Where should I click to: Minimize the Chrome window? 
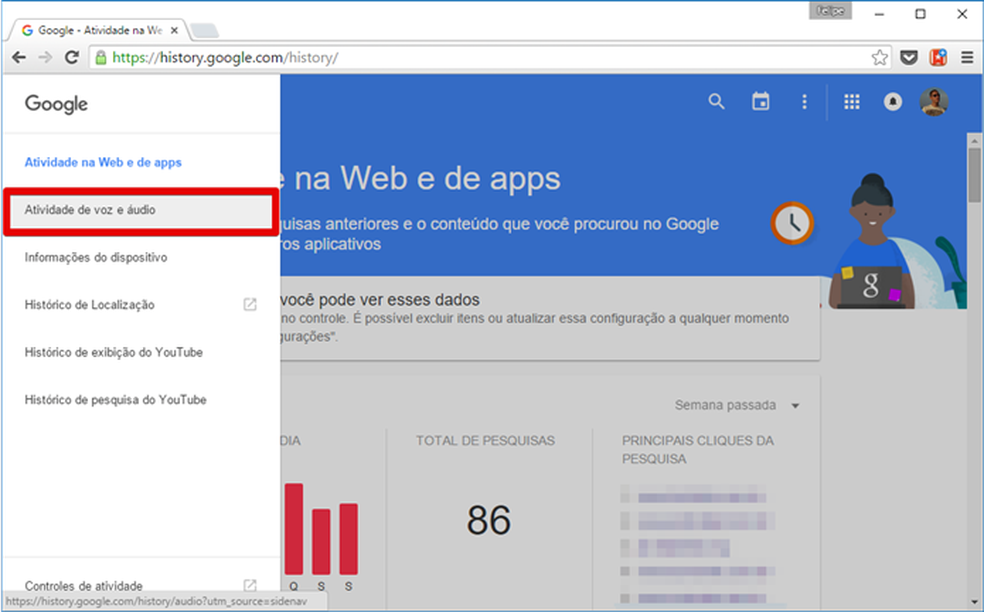879,14
